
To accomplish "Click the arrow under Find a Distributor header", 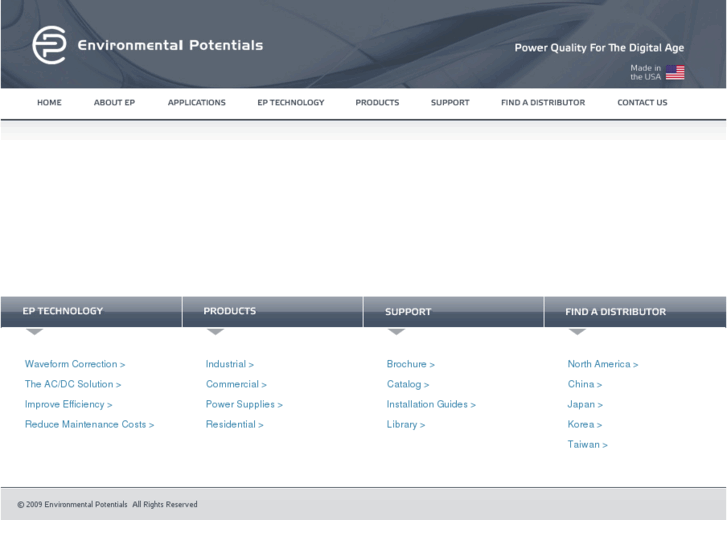I will 577,332.
